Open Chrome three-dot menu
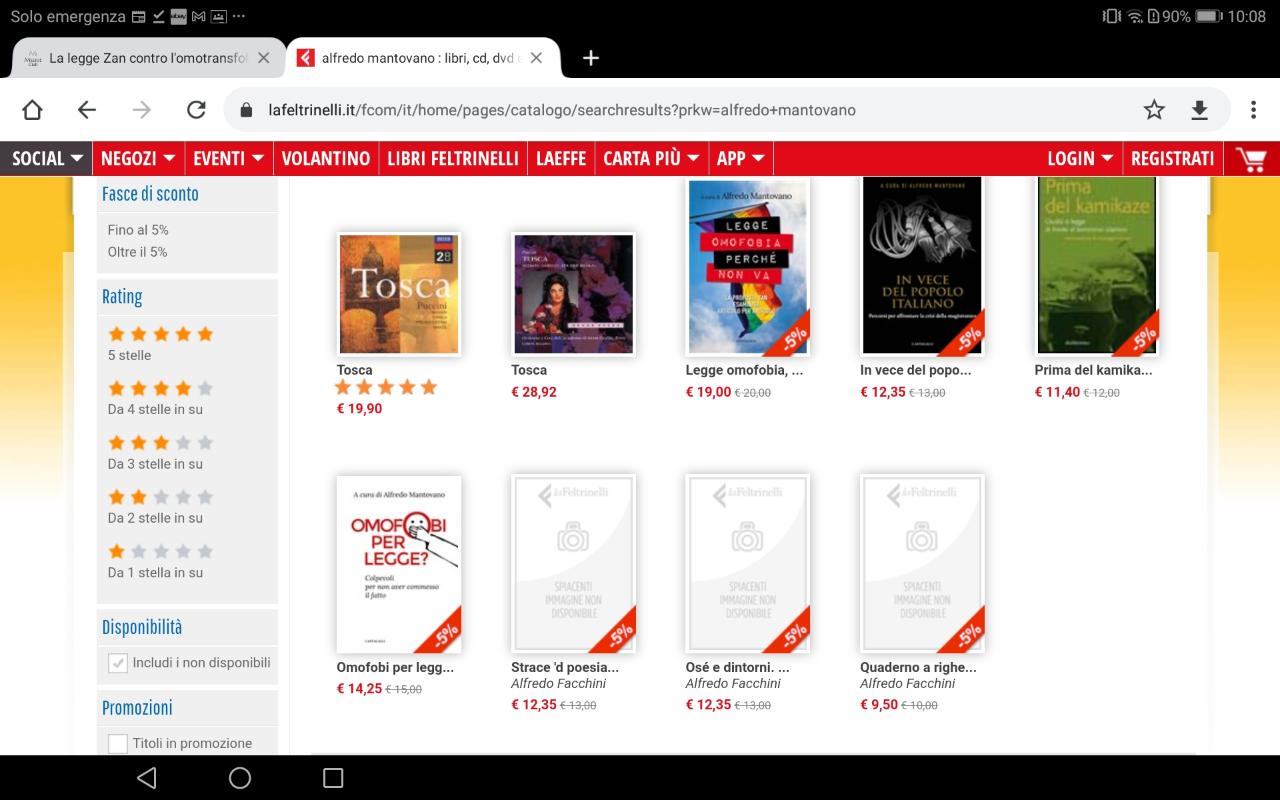This screenshot has height=800, width=1280. (x=1253, y=110)
